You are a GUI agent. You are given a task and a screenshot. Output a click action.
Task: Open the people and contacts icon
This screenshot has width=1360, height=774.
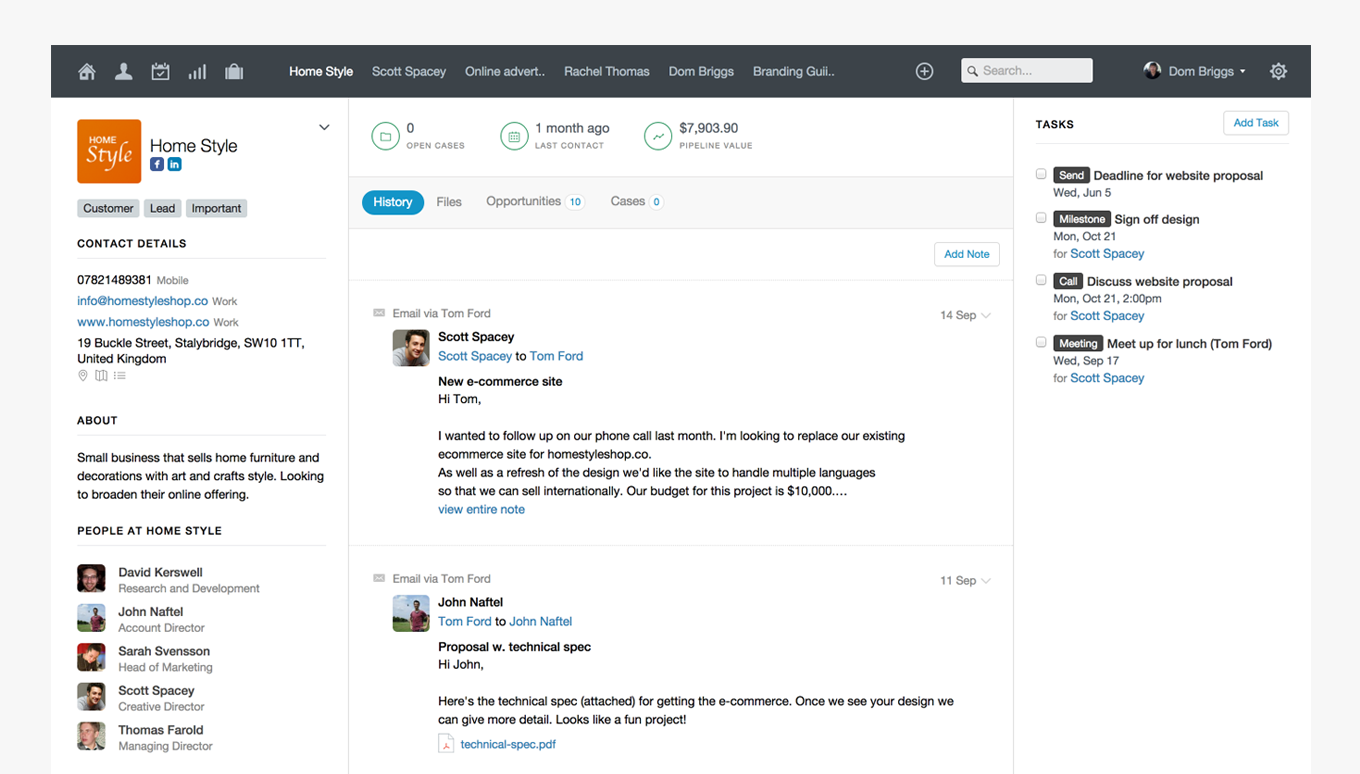coord(123,71)
